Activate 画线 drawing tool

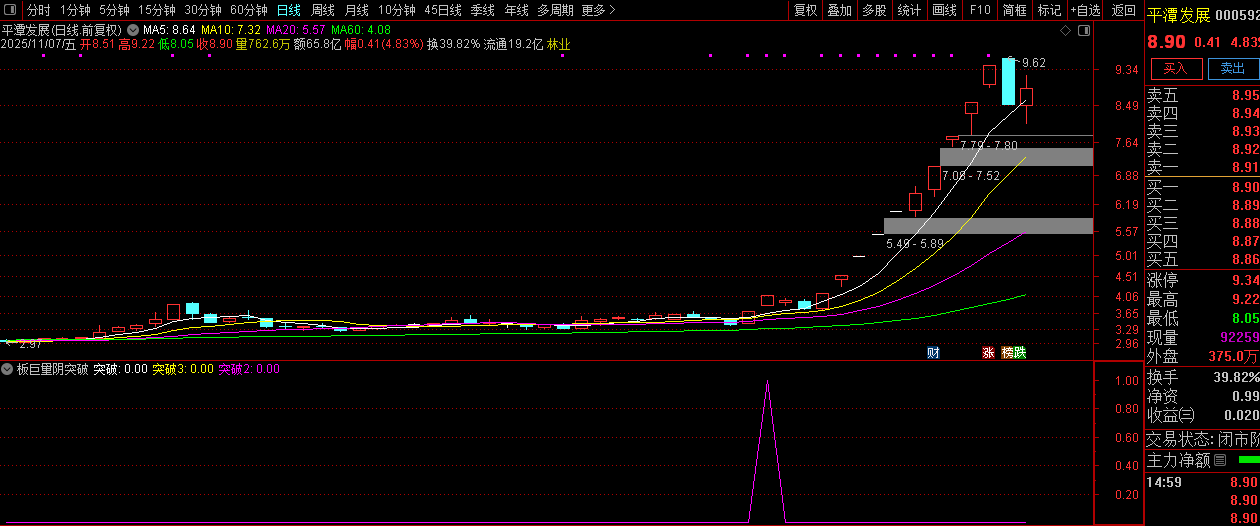click(x=944, y=10)
